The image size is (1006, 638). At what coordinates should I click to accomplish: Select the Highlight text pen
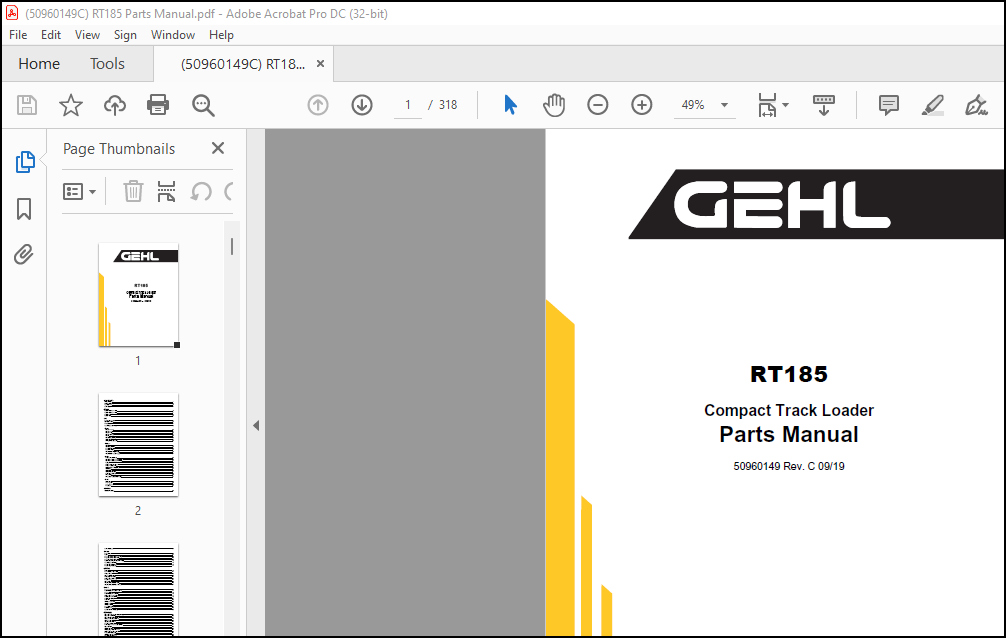[x=932, y=105]
